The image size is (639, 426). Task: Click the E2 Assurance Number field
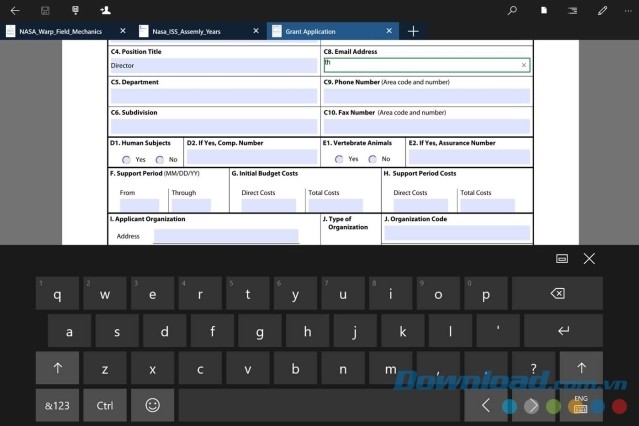pyautogui.click(x=469, y=157)
